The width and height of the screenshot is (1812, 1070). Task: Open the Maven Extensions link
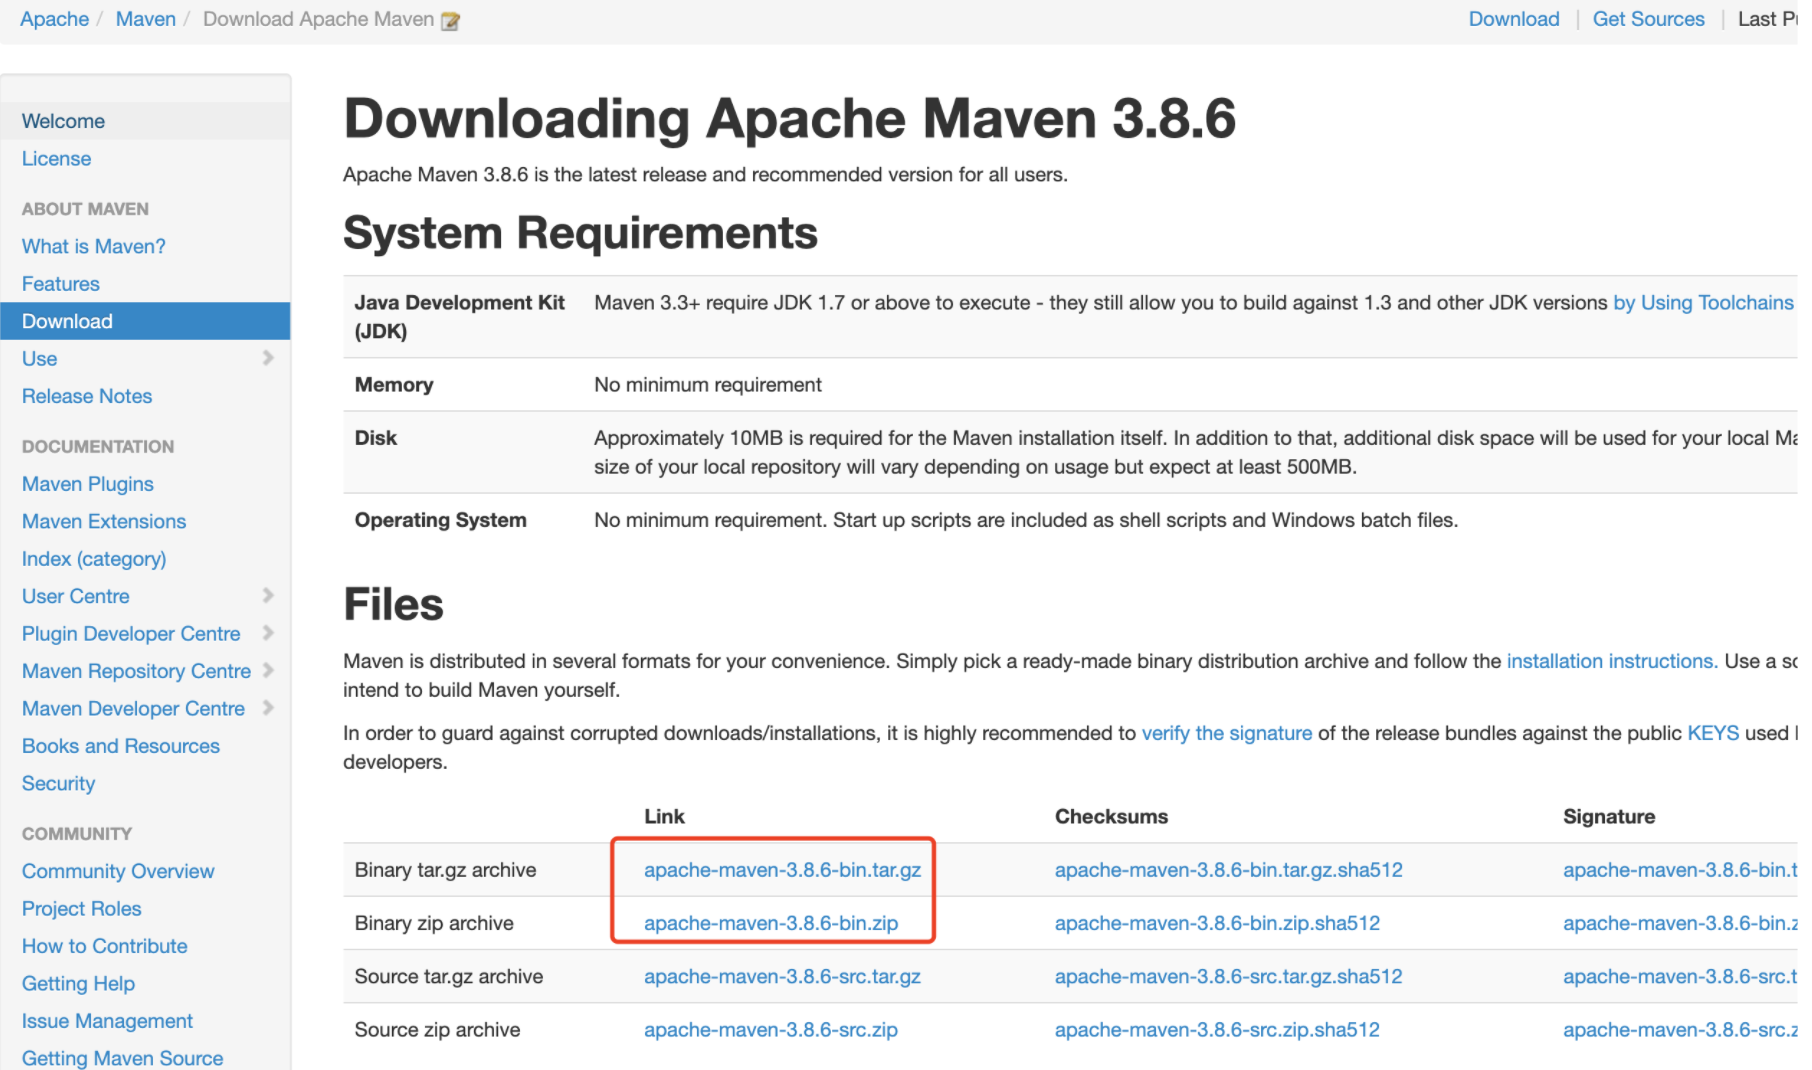(x=104, y=521)
